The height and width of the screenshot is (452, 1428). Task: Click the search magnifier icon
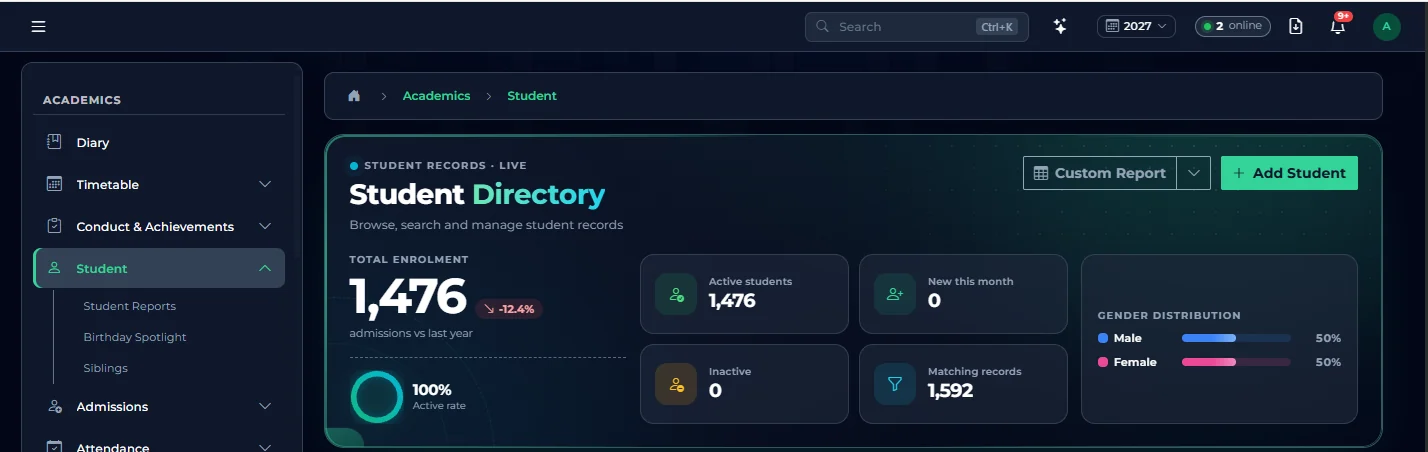pyautogui.click(x=823, y=27)
